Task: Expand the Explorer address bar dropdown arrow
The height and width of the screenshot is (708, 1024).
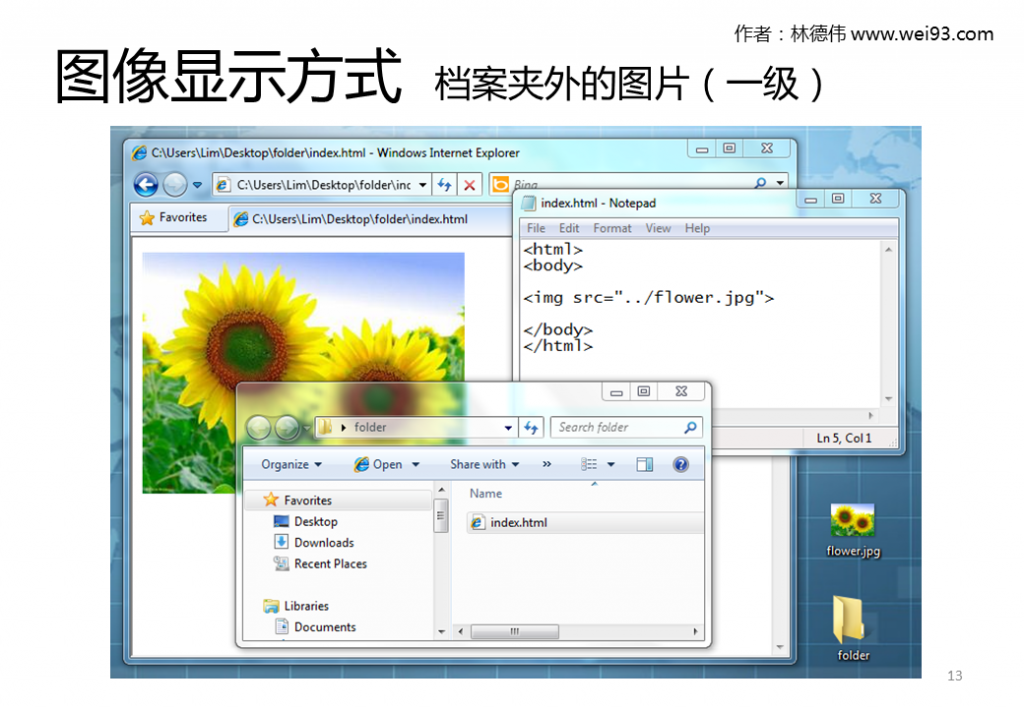Action: 507,428
